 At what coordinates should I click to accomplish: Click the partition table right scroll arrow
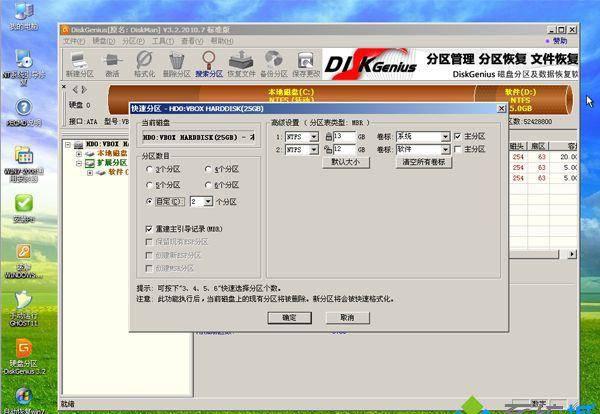tap(572, 254)
